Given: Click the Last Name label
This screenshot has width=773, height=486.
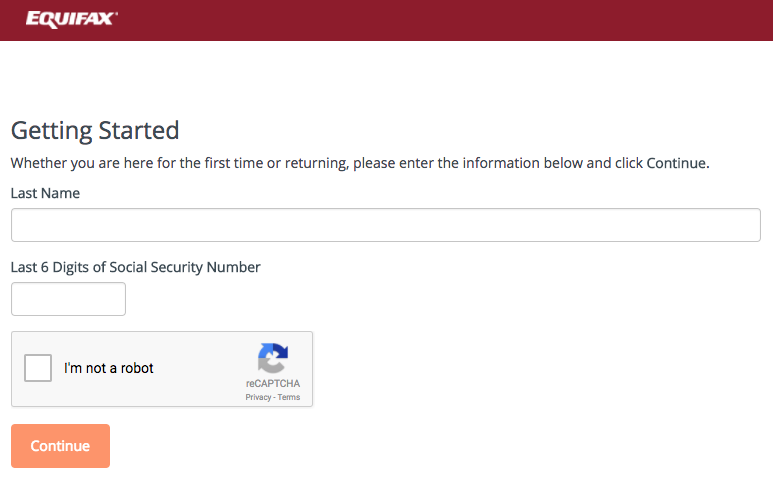Looking at the screenshot, I should click(x=45, y=193).
